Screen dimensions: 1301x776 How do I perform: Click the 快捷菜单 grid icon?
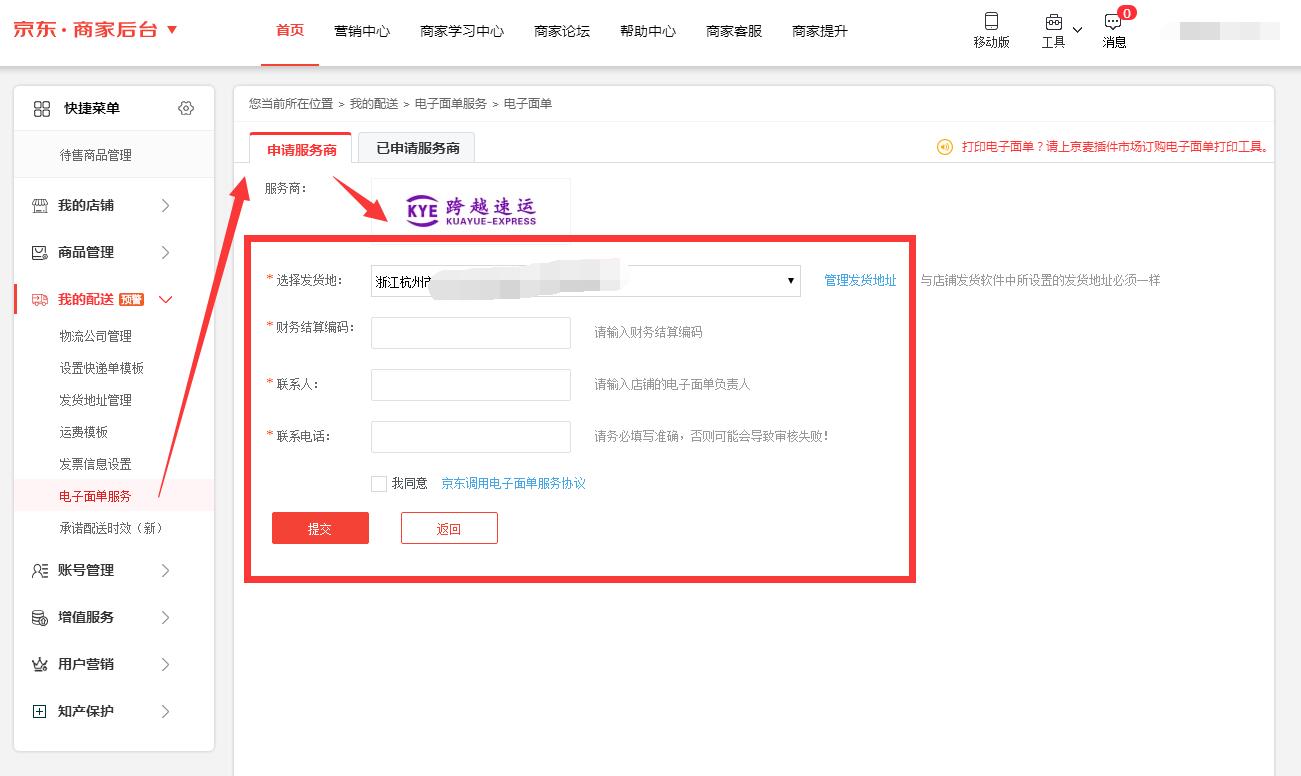(x=42, y=108)
